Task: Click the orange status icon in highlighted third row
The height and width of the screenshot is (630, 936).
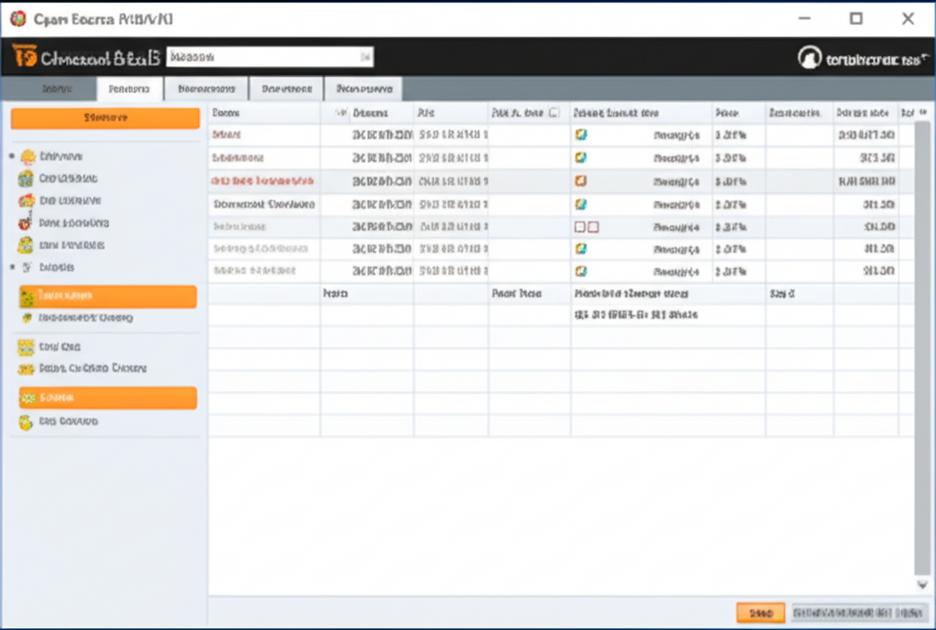Action: 580,180
